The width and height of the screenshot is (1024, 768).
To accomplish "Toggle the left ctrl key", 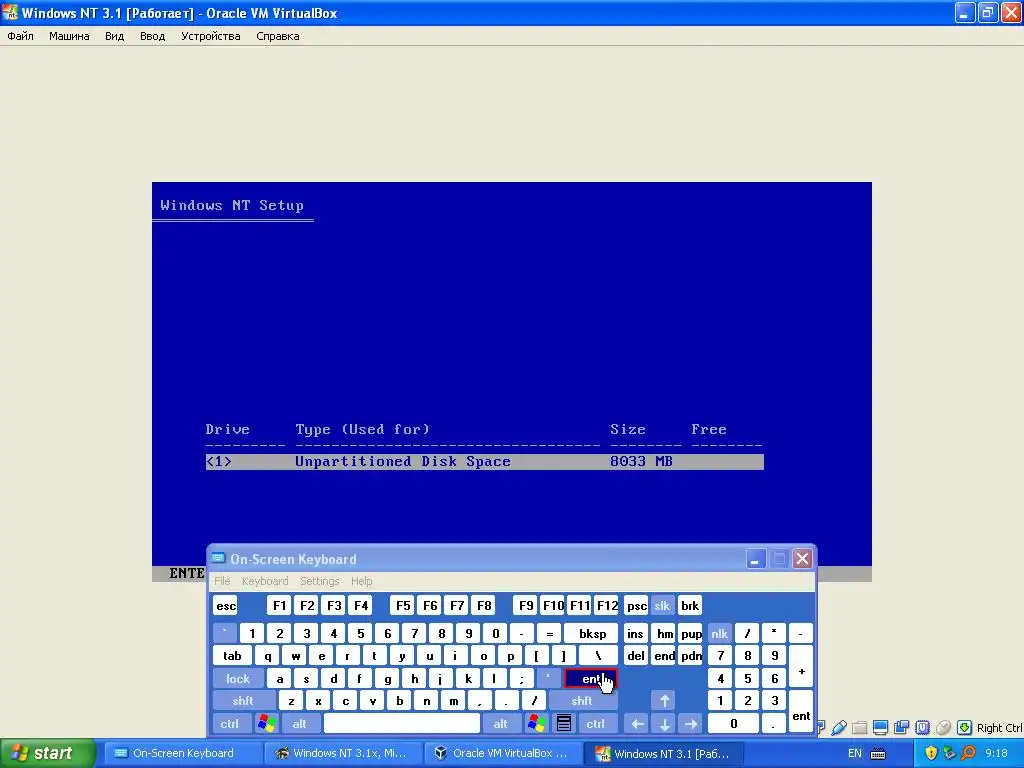I will click(229, 723).
